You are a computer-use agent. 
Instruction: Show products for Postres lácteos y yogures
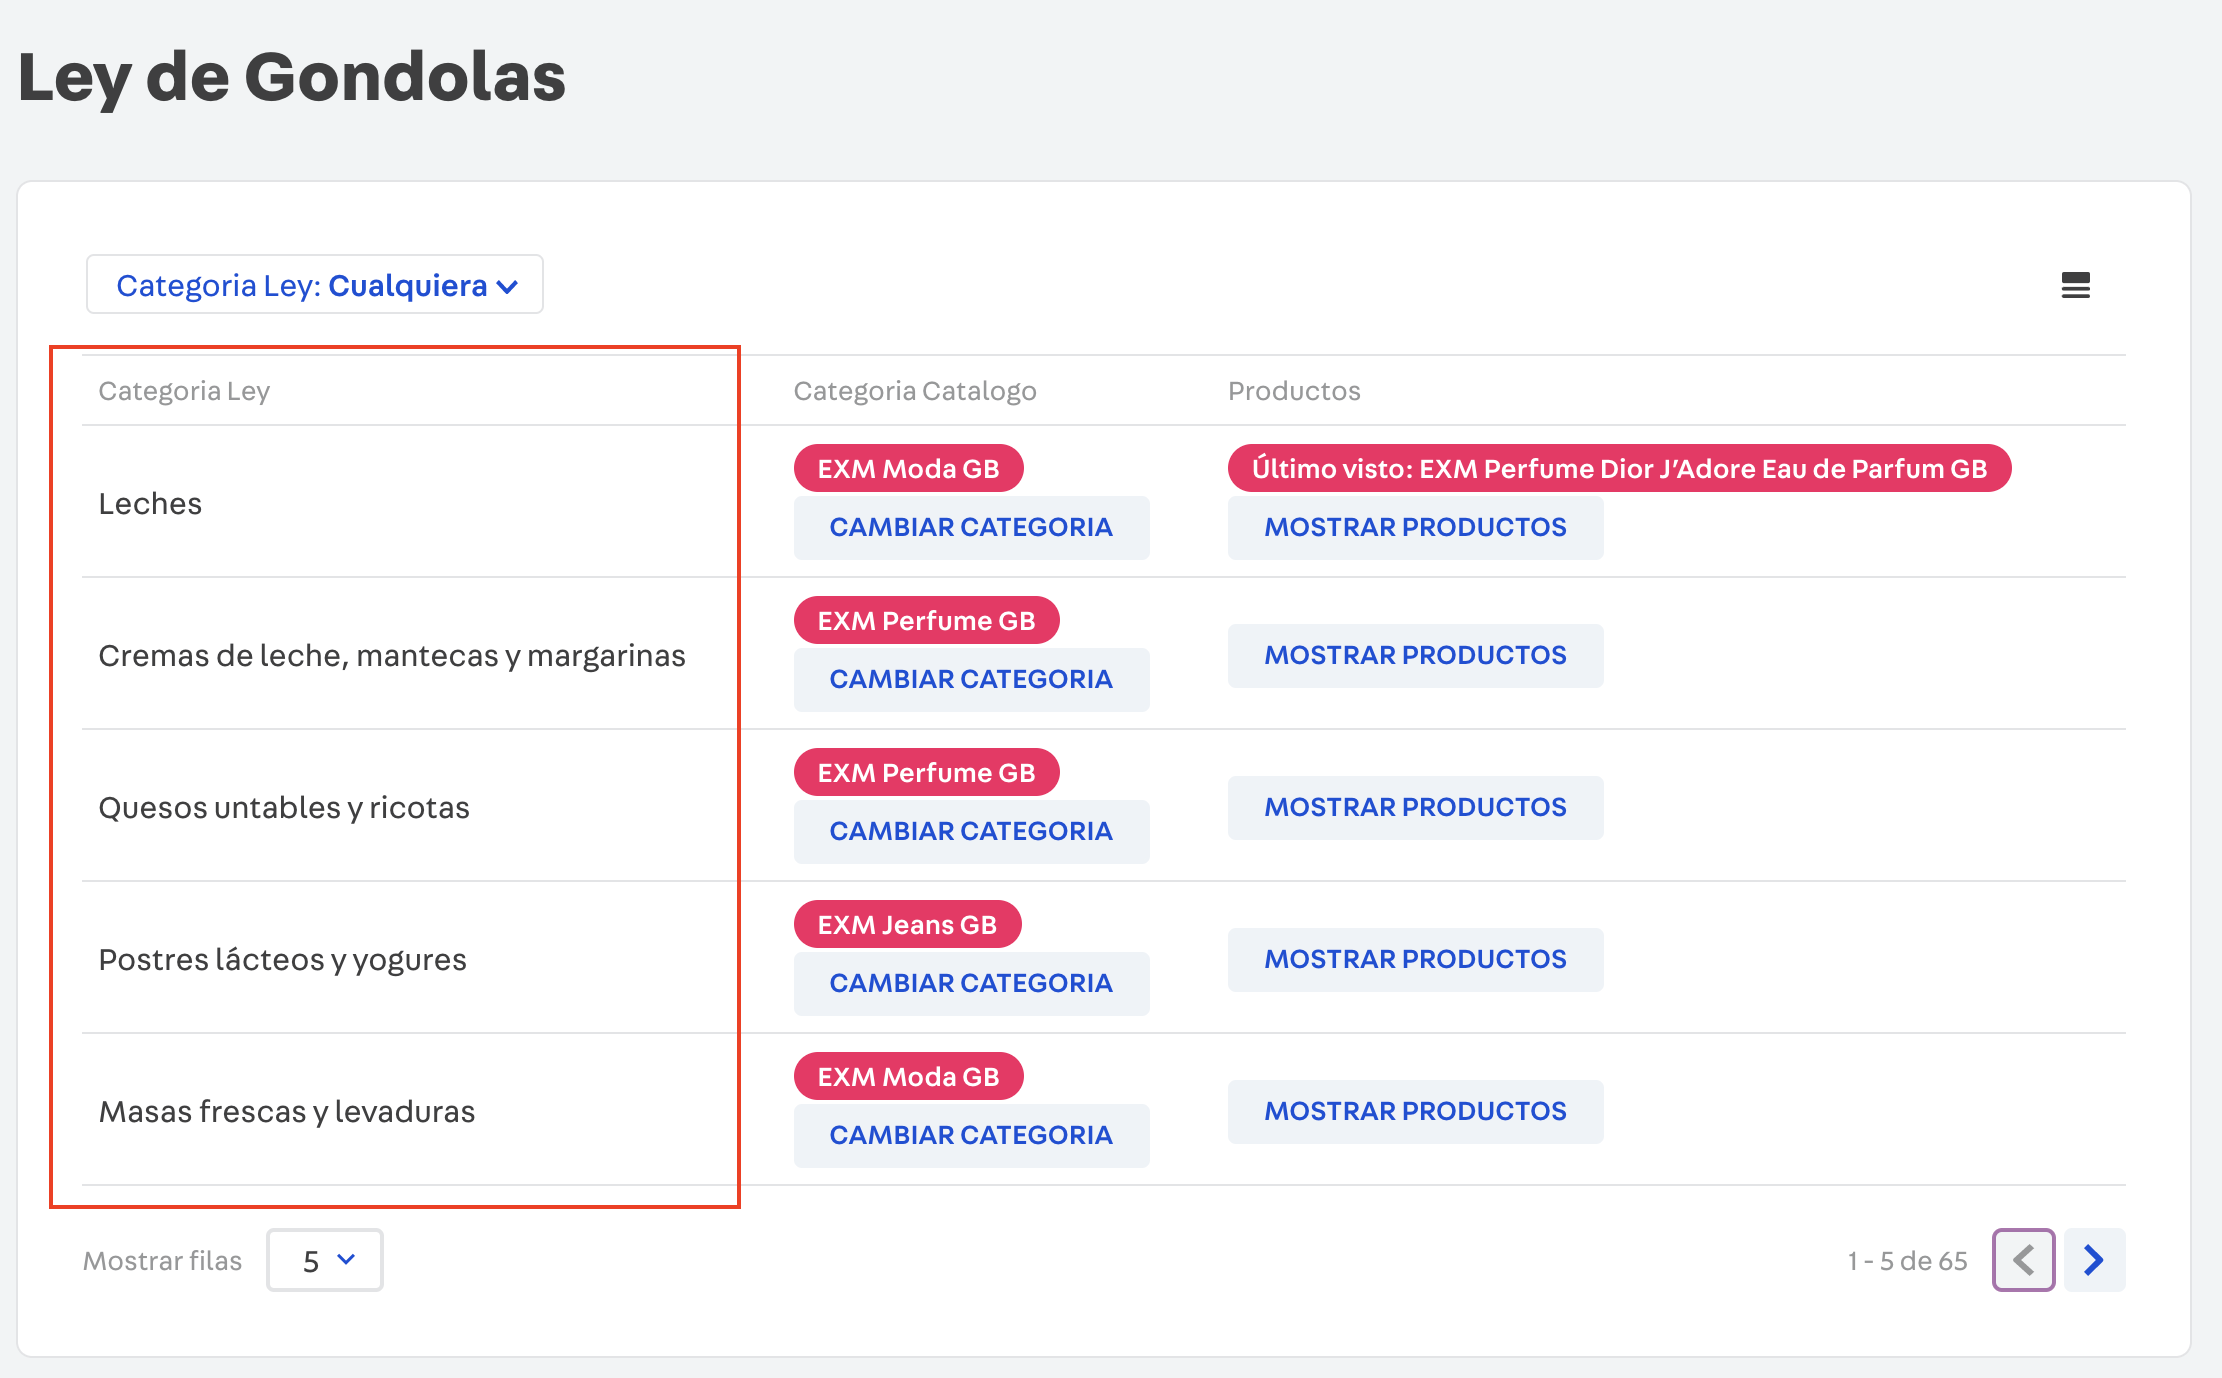coord(1415,960)
